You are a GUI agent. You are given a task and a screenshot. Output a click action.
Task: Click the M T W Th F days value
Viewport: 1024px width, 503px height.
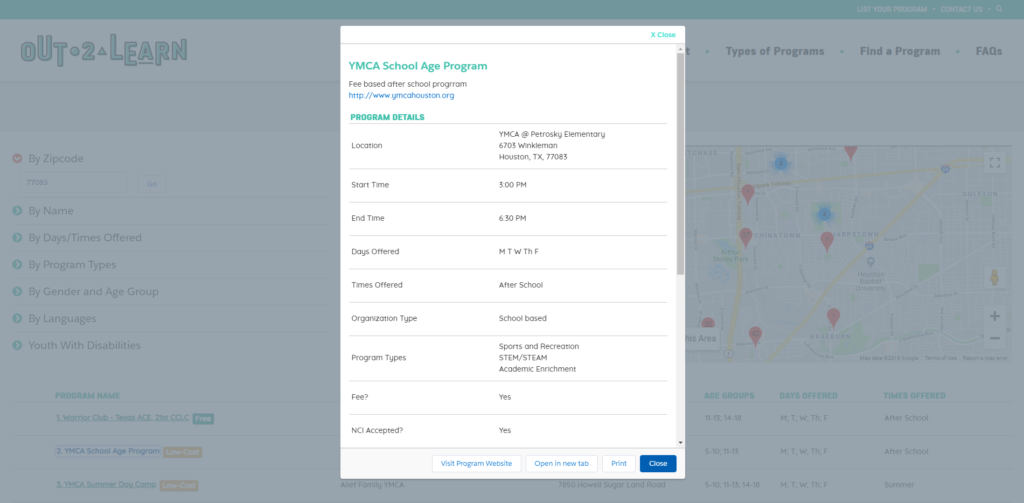(x=519, y=252)
